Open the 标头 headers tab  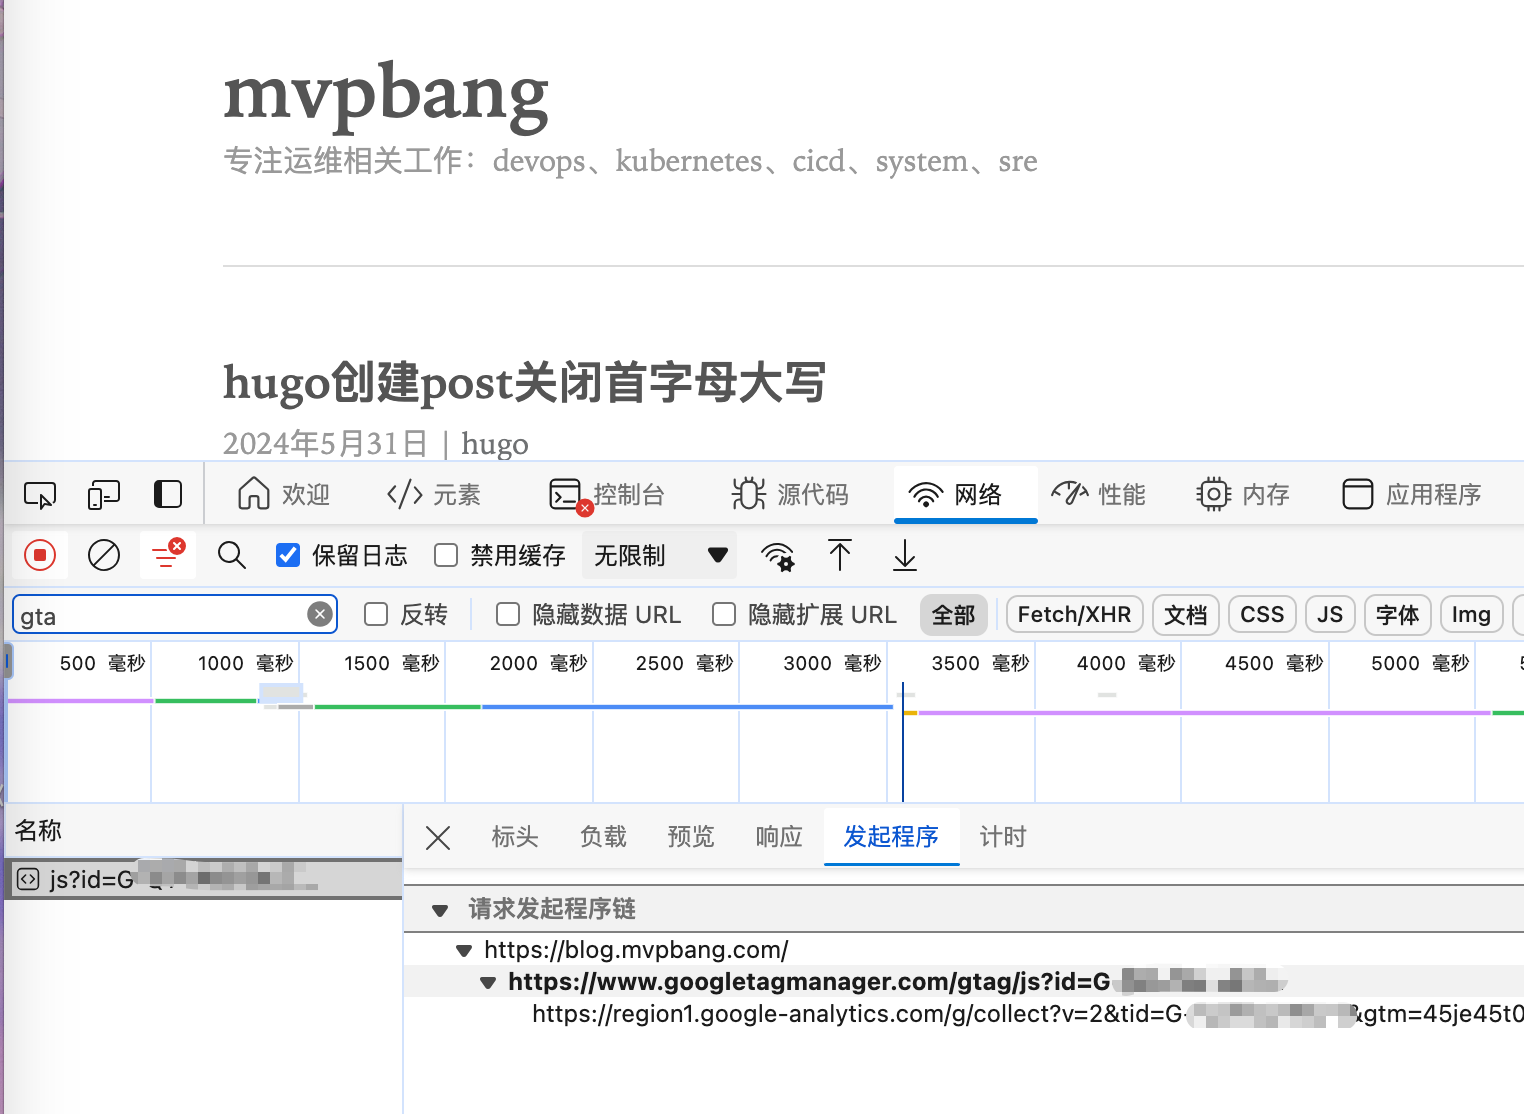tap(515, 837)
